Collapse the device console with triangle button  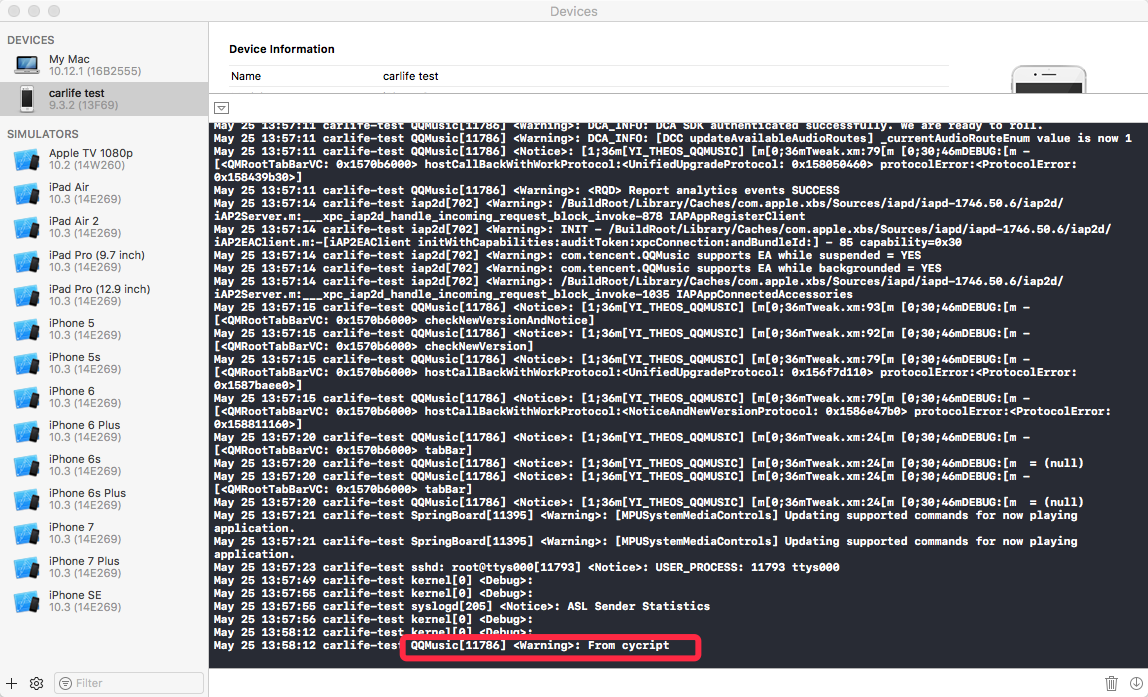[x=222, y=108]
